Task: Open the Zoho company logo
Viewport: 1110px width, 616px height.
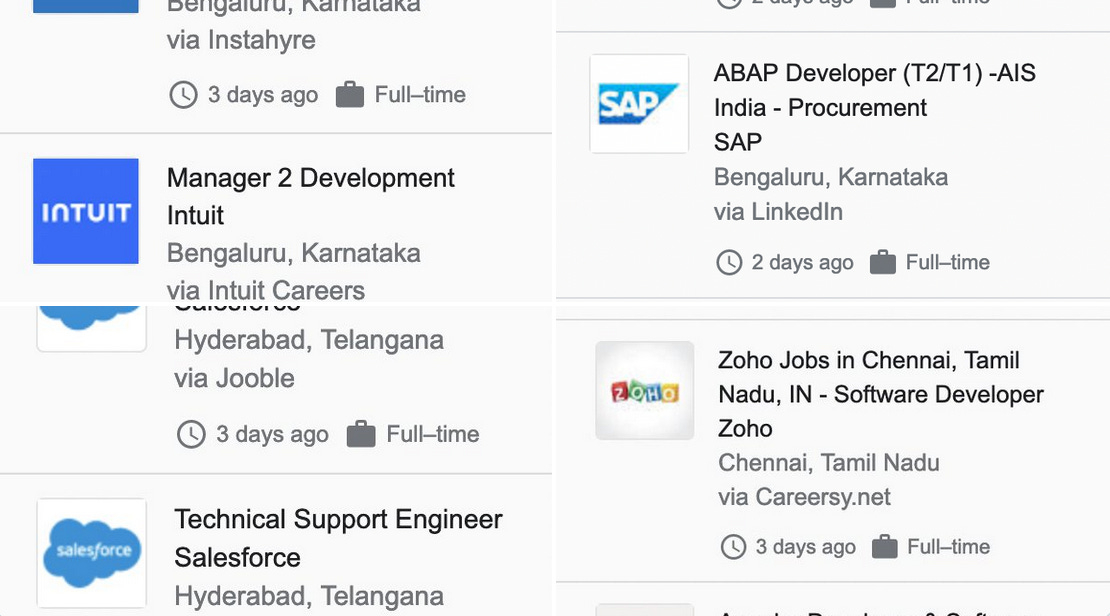Action: [645, 391]
